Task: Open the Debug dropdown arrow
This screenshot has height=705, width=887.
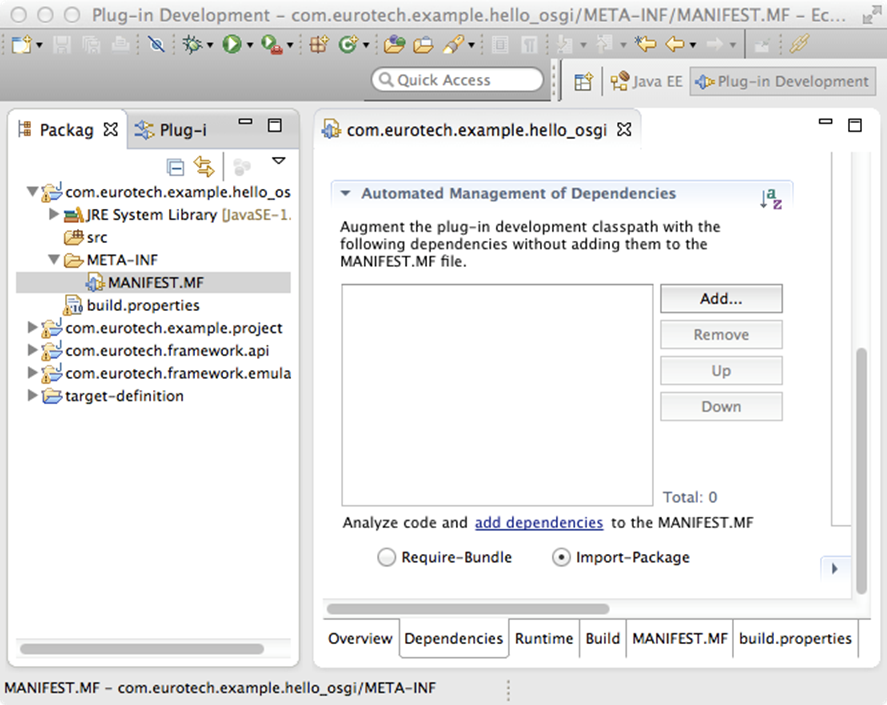Action: (210, 45)
